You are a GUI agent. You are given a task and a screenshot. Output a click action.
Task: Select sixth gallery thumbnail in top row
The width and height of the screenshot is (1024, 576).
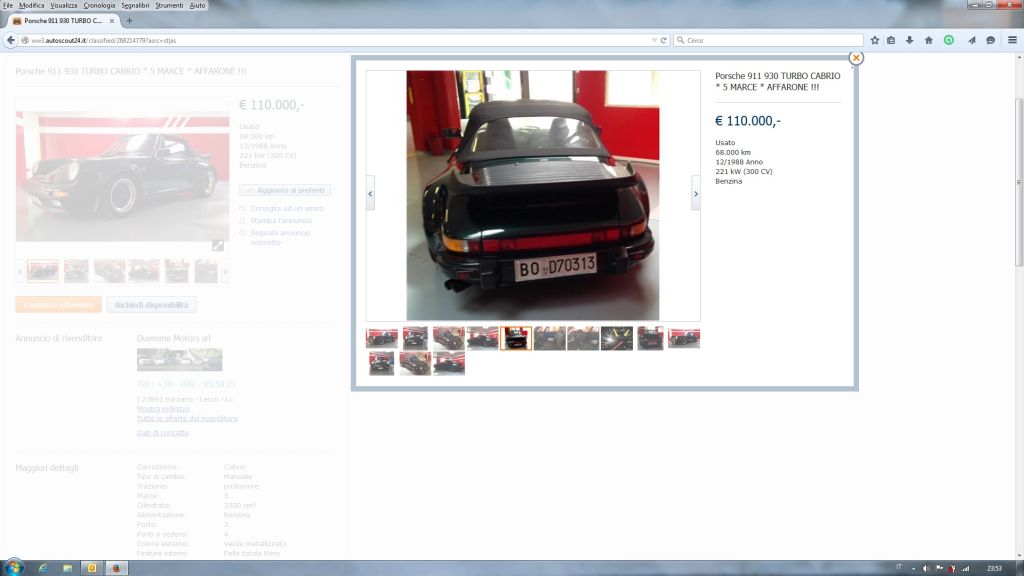[x=550, y=338]
